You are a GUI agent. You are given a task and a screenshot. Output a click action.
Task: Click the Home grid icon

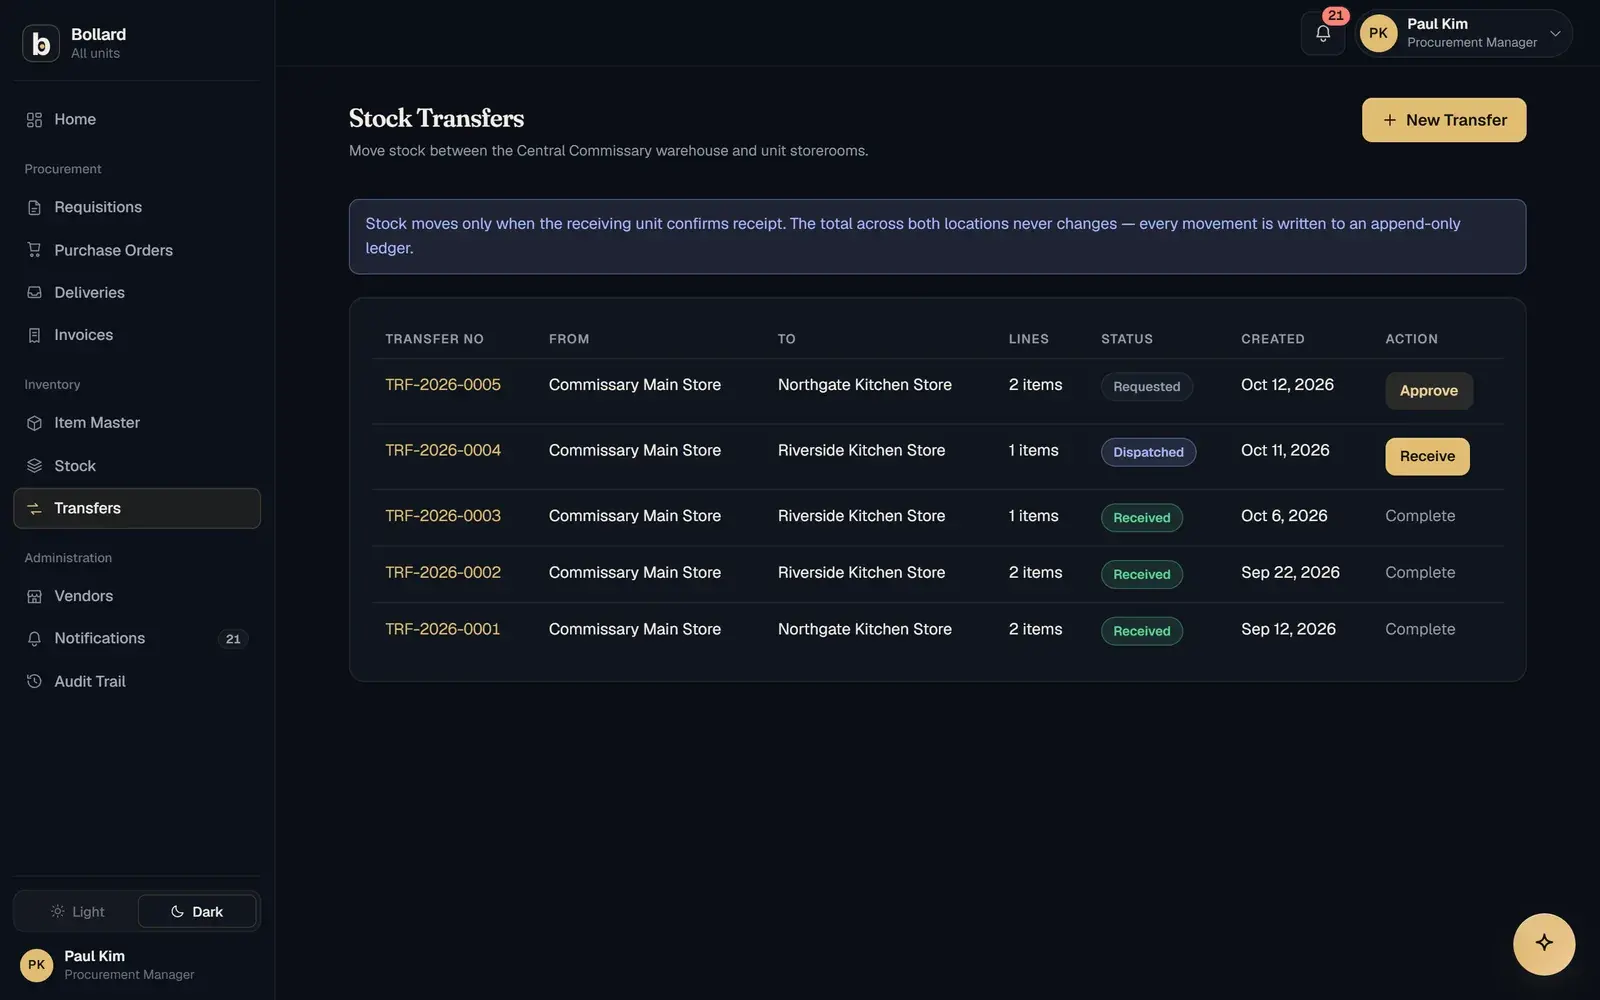34,120
